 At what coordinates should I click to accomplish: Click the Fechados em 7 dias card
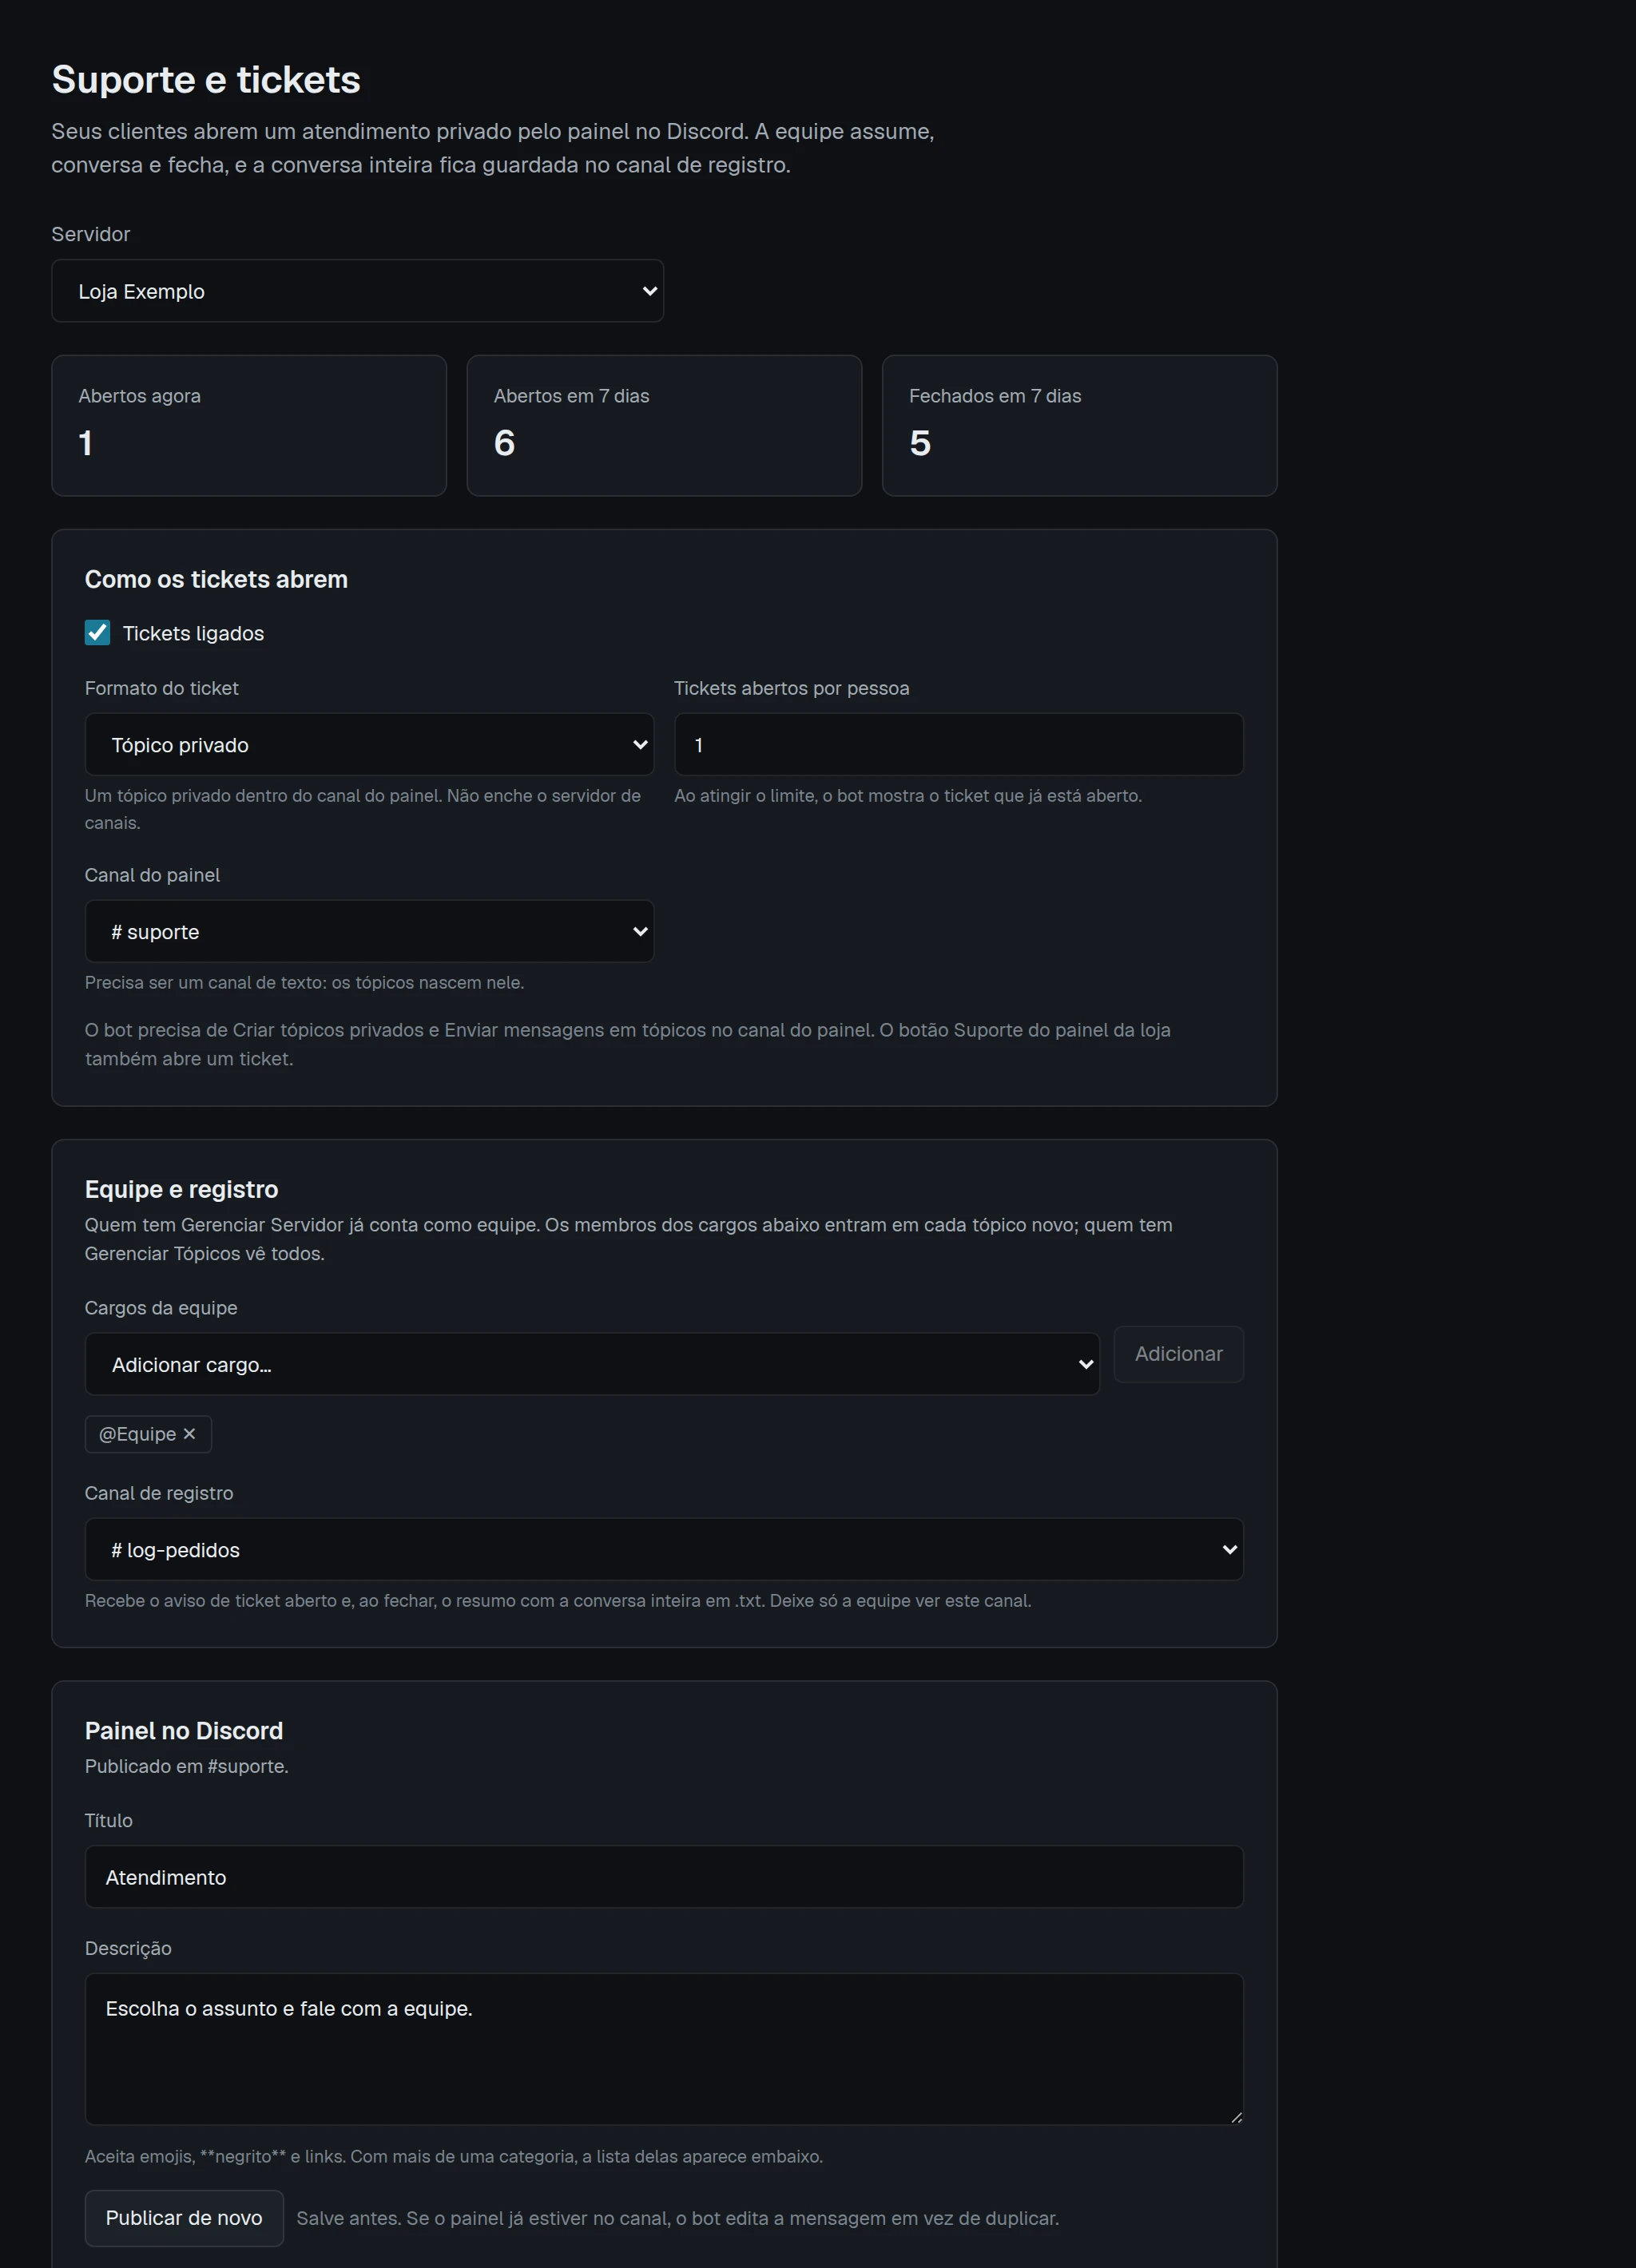[x=1079, y=426]
